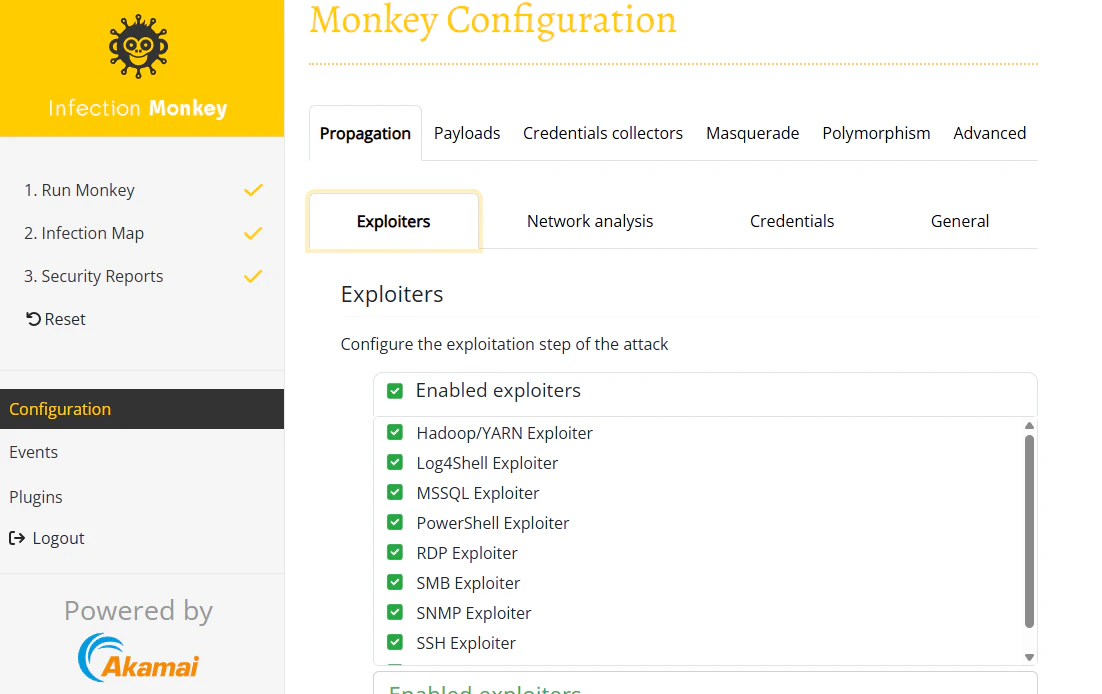Click the Monkey Configuration page title

493,20
